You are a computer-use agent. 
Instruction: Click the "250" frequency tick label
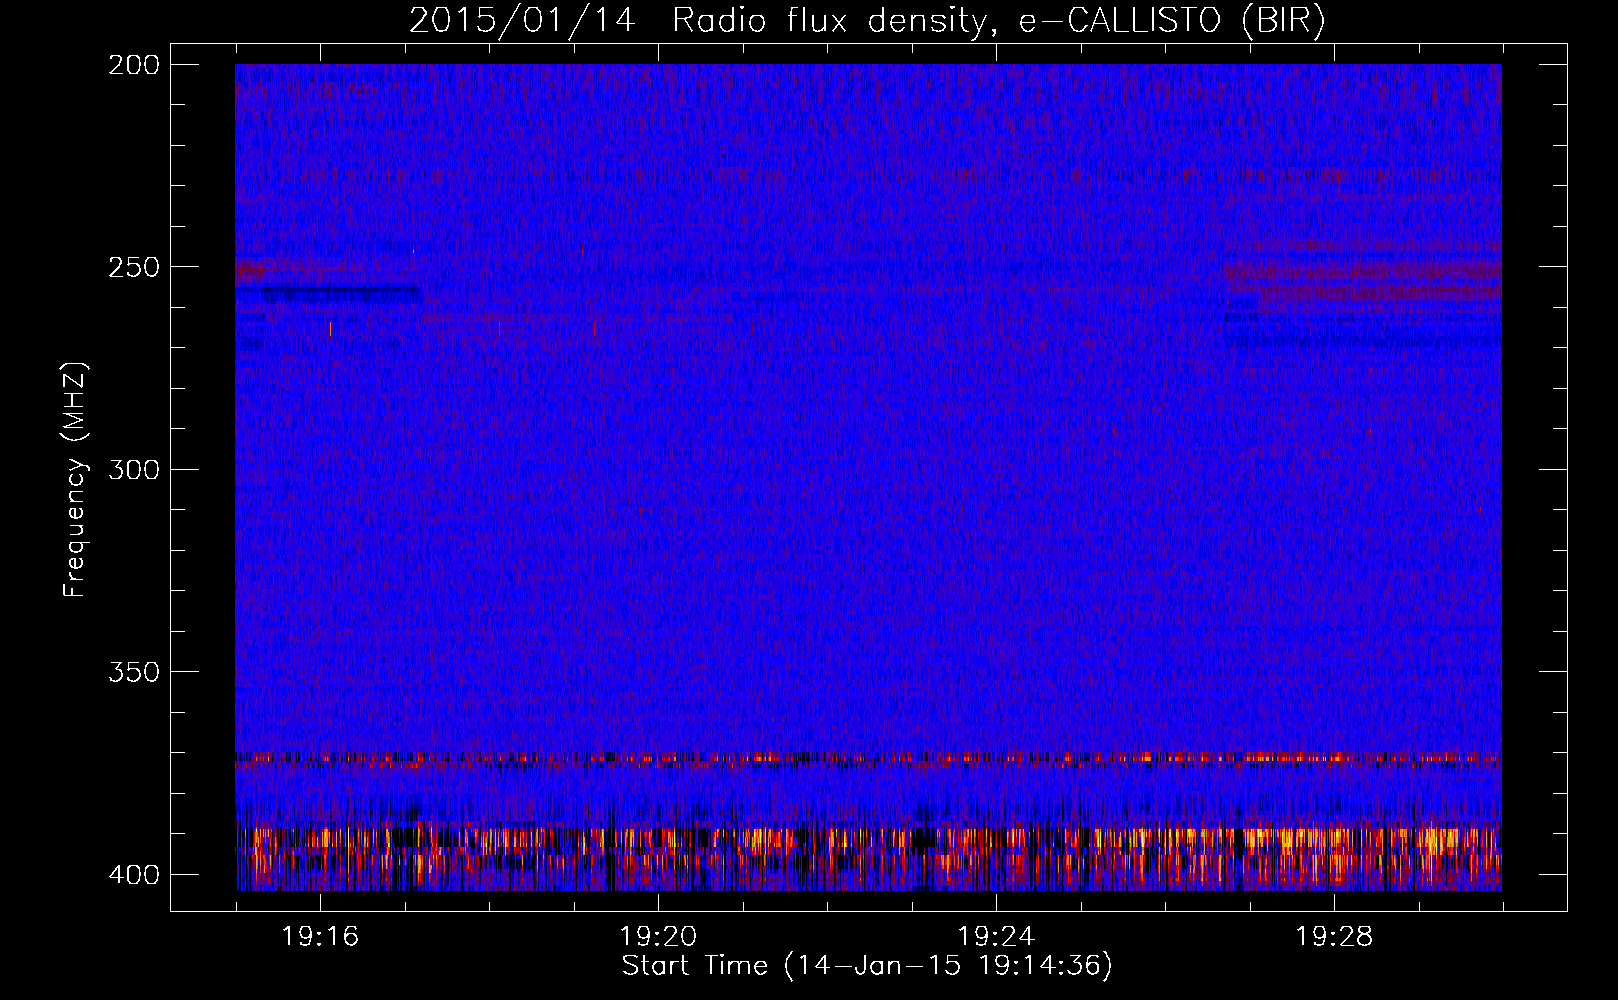(x=133, y=267)
